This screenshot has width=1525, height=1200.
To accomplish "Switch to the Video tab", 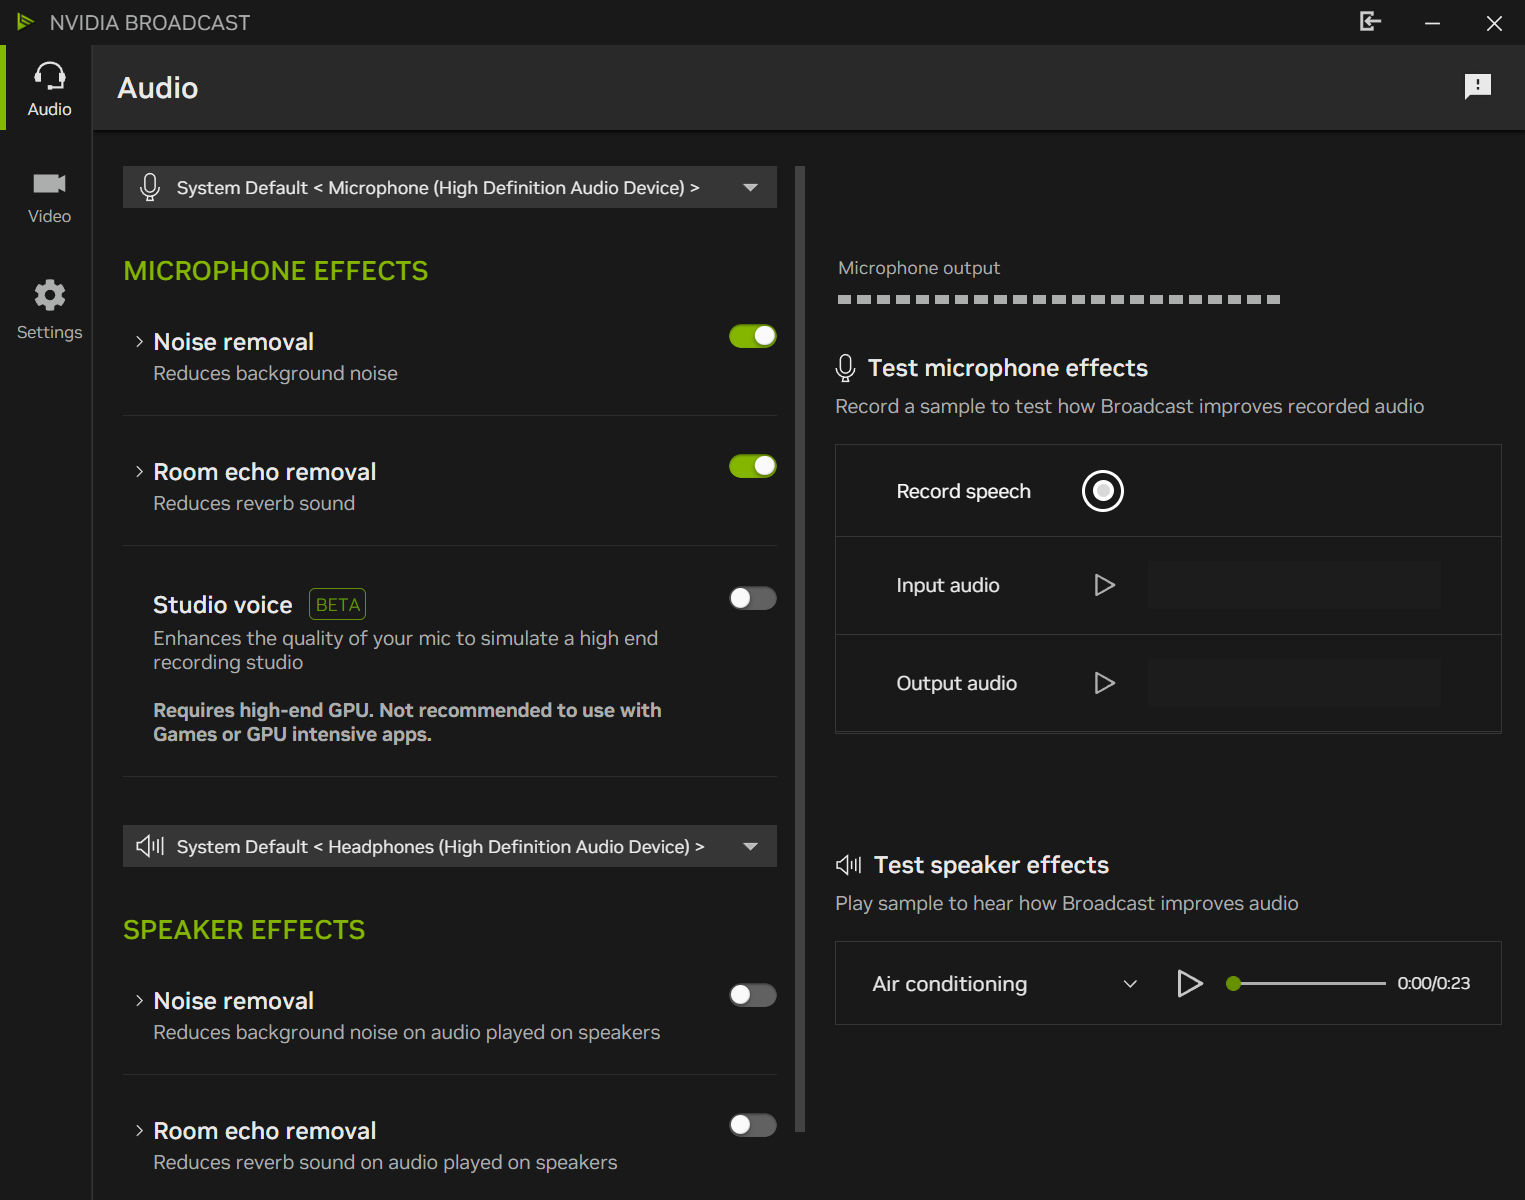I will [49, 197].
